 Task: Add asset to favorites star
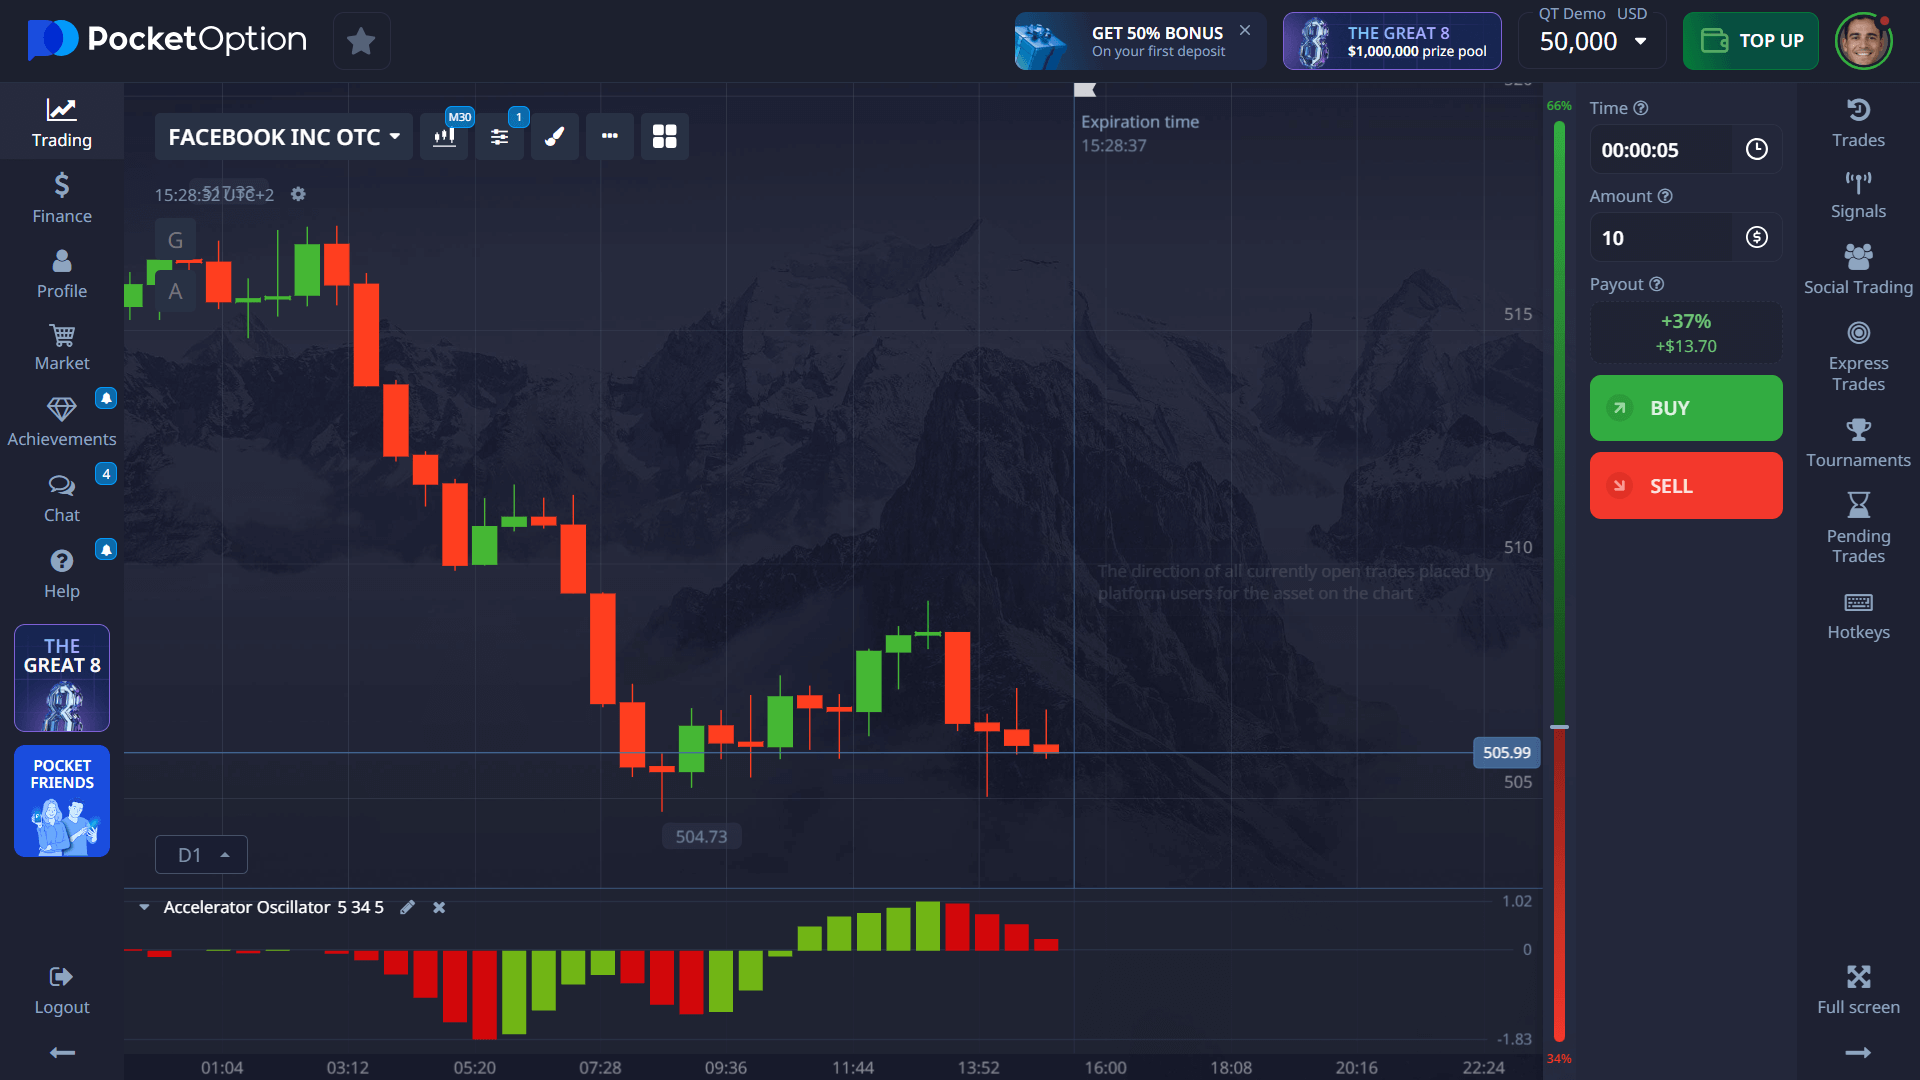[x=361, y=41]
